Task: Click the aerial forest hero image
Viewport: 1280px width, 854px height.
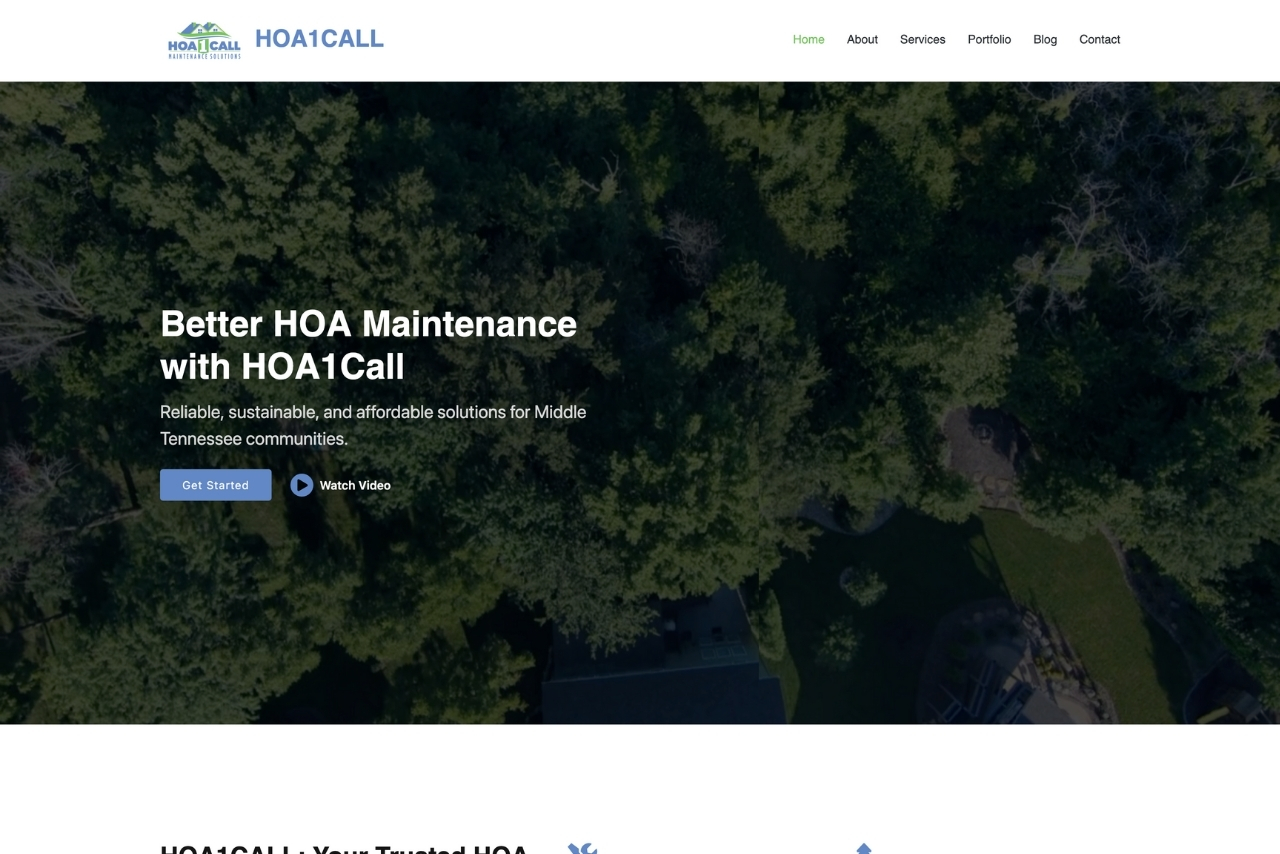Action: (640, 402)
